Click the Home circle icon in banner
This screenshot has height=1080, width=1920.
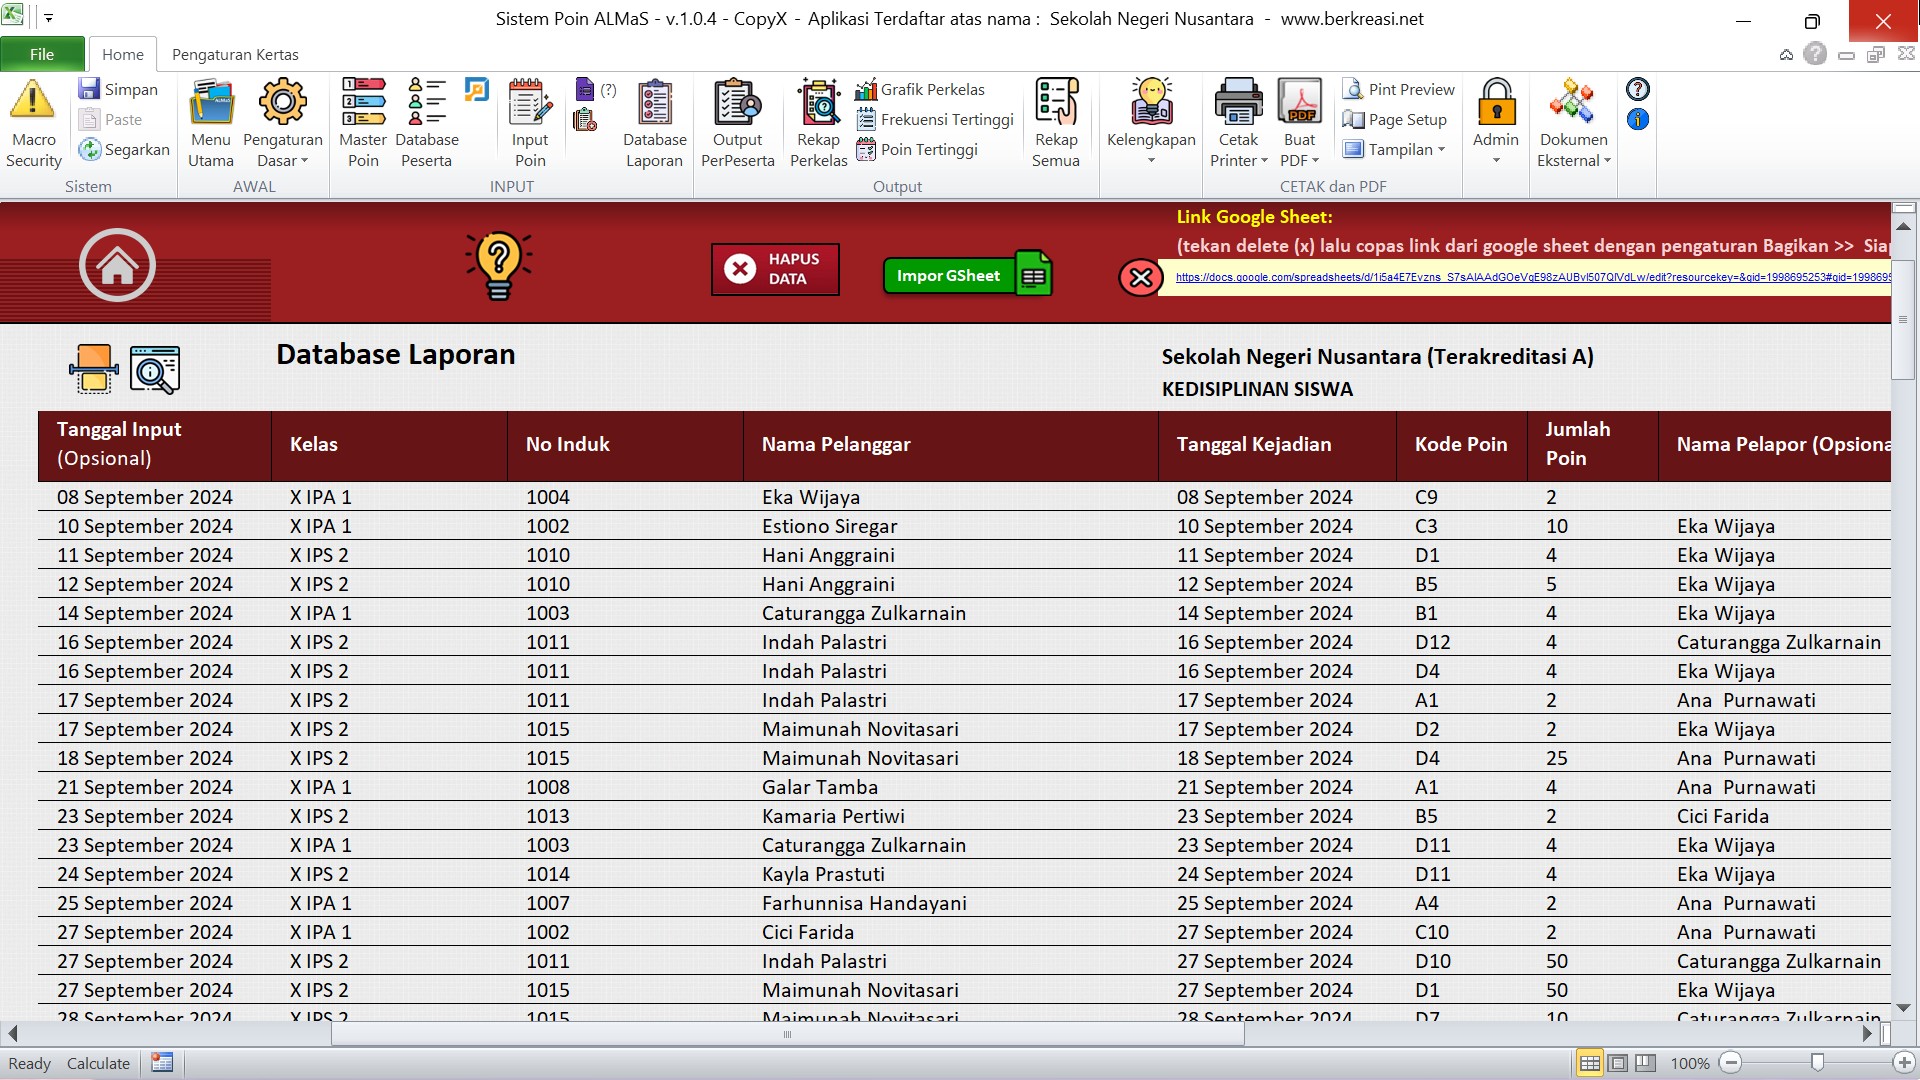point(117,265)
